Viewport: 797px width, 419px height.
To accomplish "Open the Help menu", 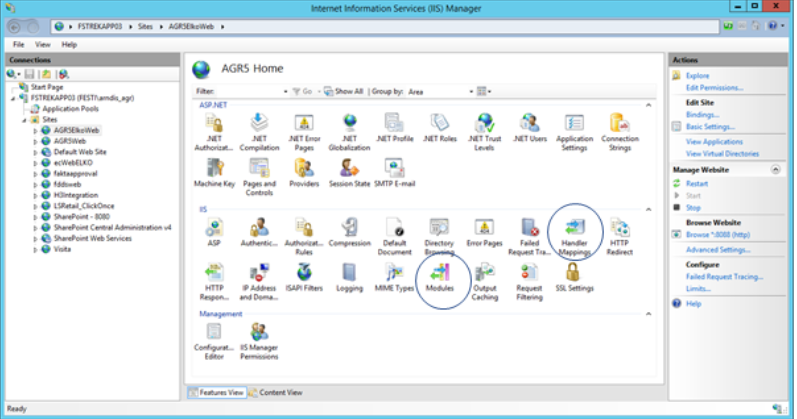I will 69,44.
